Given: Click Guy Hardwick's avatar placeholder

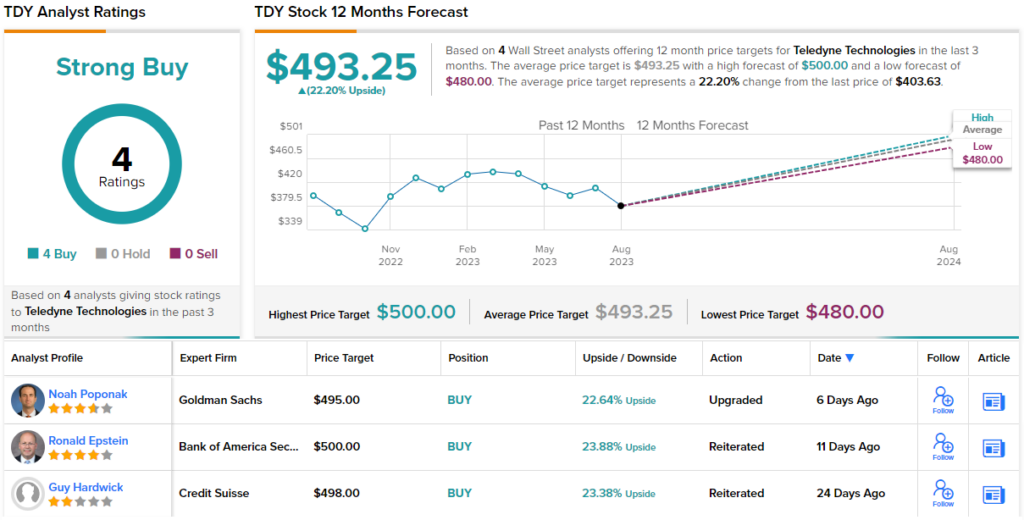Looking at the screenshot, I should (27, 494).
